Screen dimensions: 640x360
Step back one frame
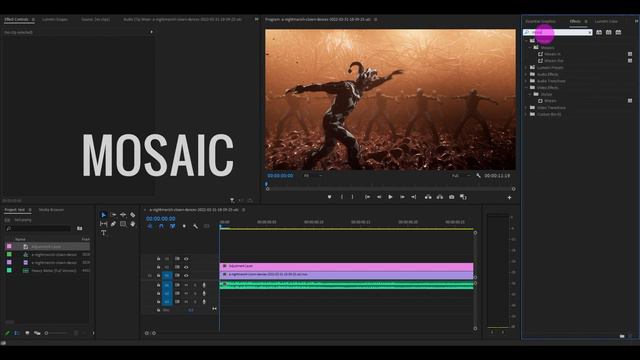coord(379,197)
